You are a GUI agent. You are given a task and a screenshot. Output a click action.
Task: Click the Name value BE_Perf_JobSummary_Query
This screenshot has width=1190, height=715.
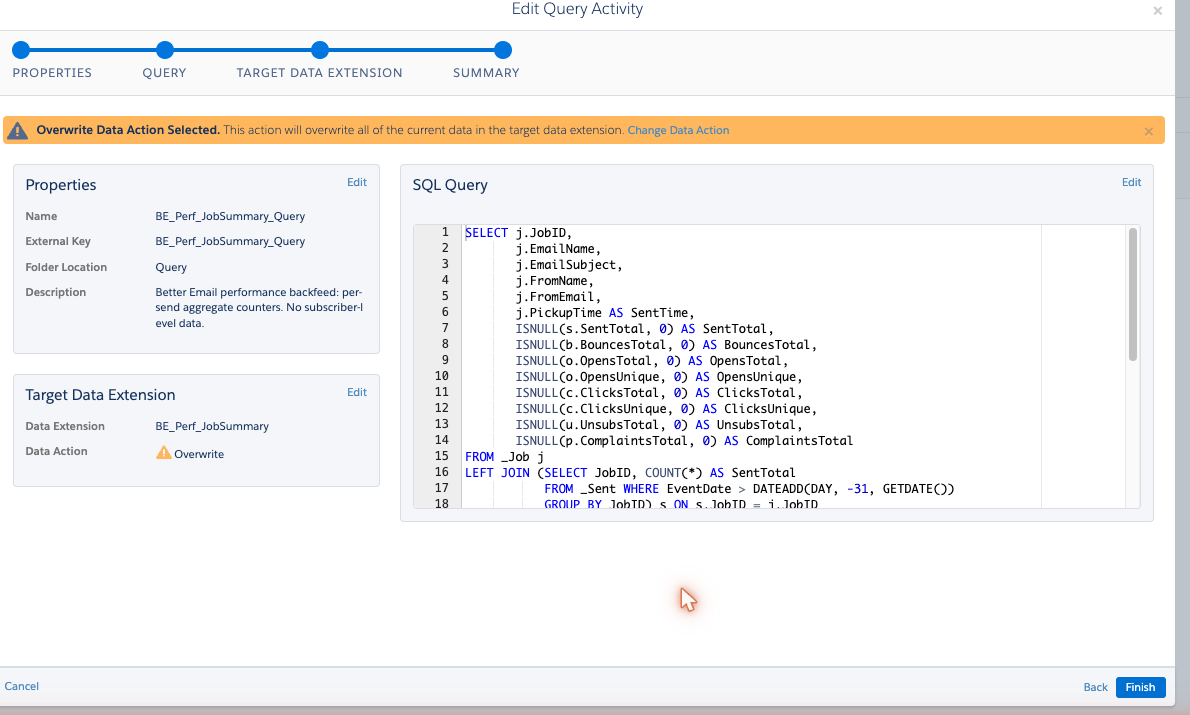tap(230, 216)
